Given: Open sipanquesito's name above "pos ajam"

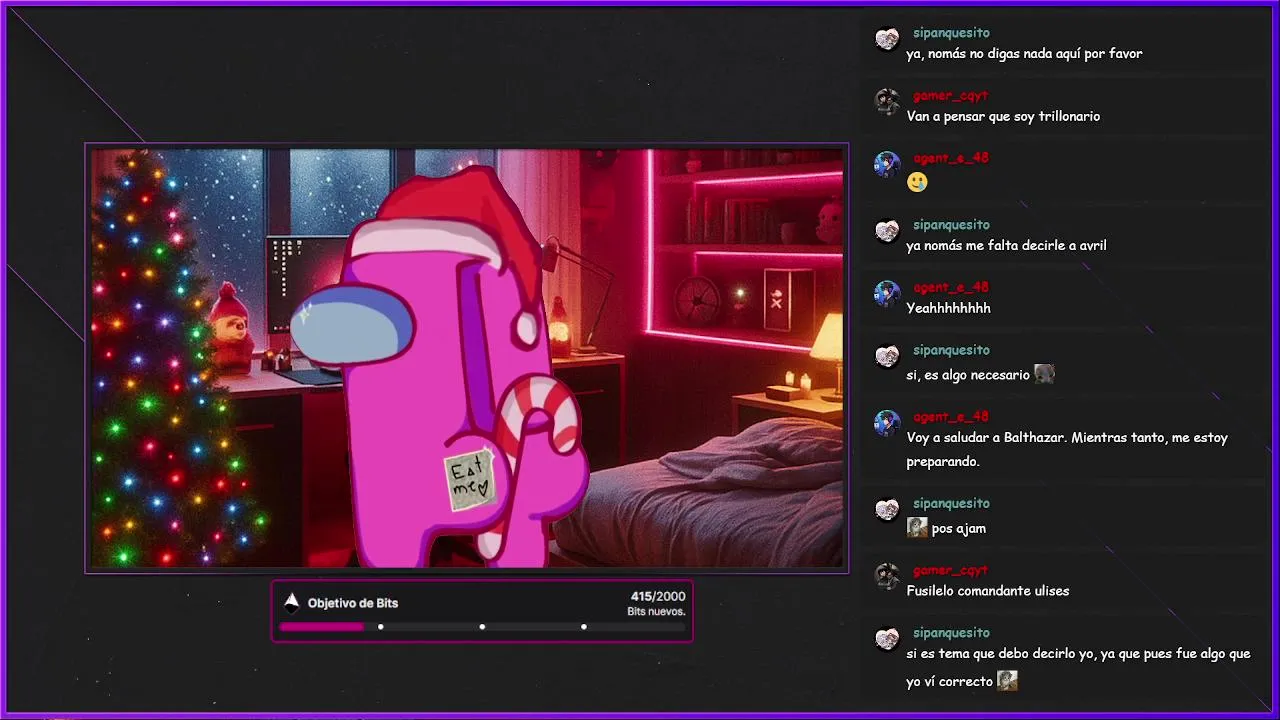Looking at the screenshot, I should point(951,503).
